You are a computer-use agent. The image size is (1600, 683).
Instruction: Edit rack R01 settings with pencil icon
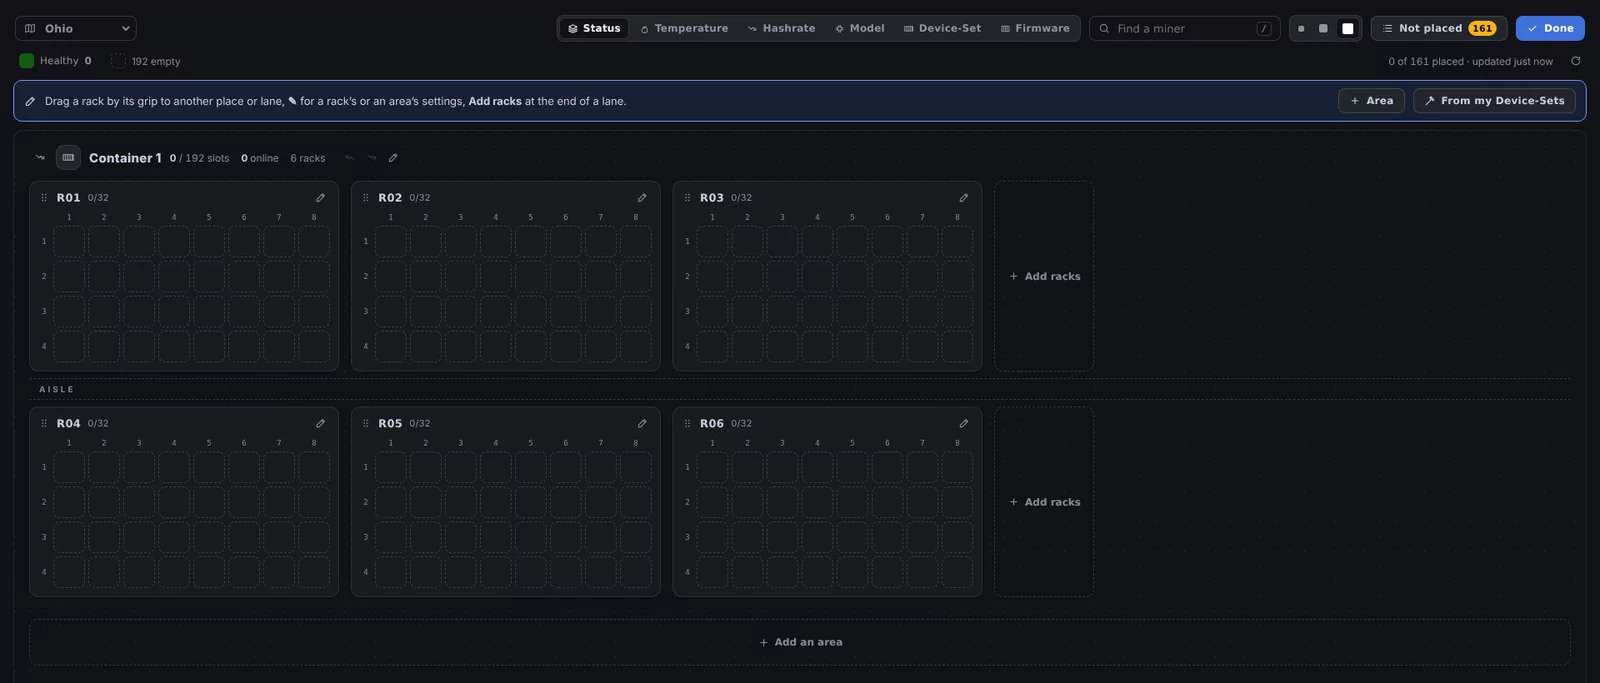(x=320, y=198)
